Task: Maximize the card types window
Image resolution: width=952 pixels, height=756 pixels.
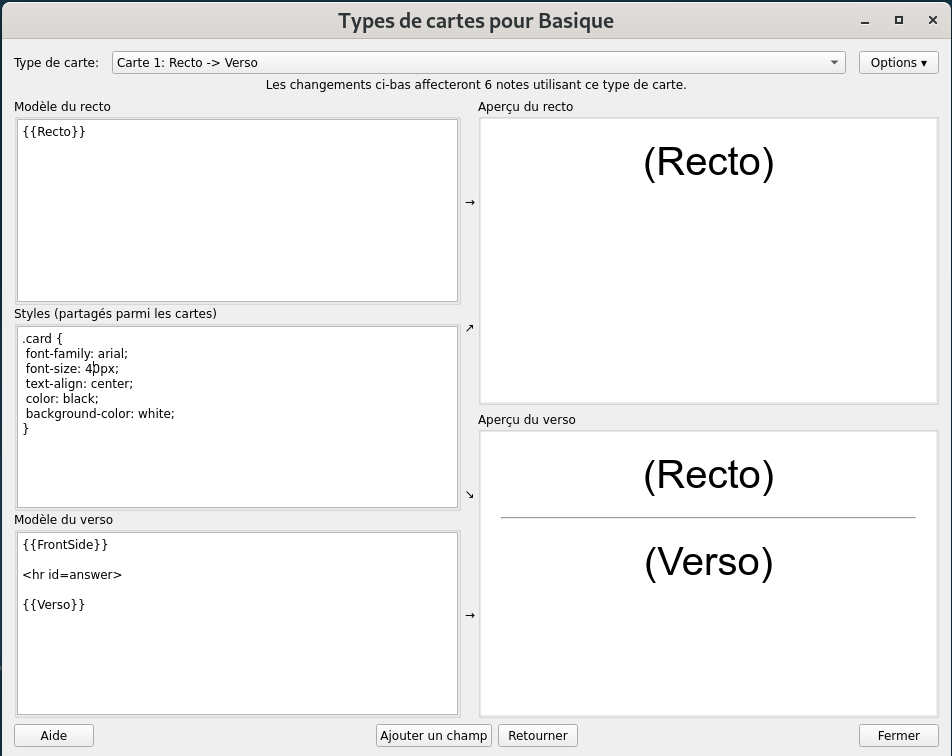Action: pos(898,21)
